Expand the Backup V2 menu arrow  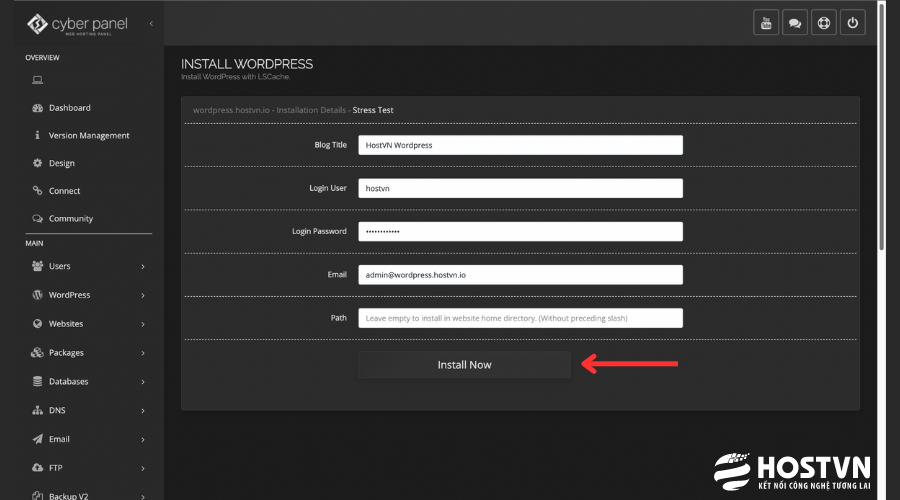coord(143,496)
